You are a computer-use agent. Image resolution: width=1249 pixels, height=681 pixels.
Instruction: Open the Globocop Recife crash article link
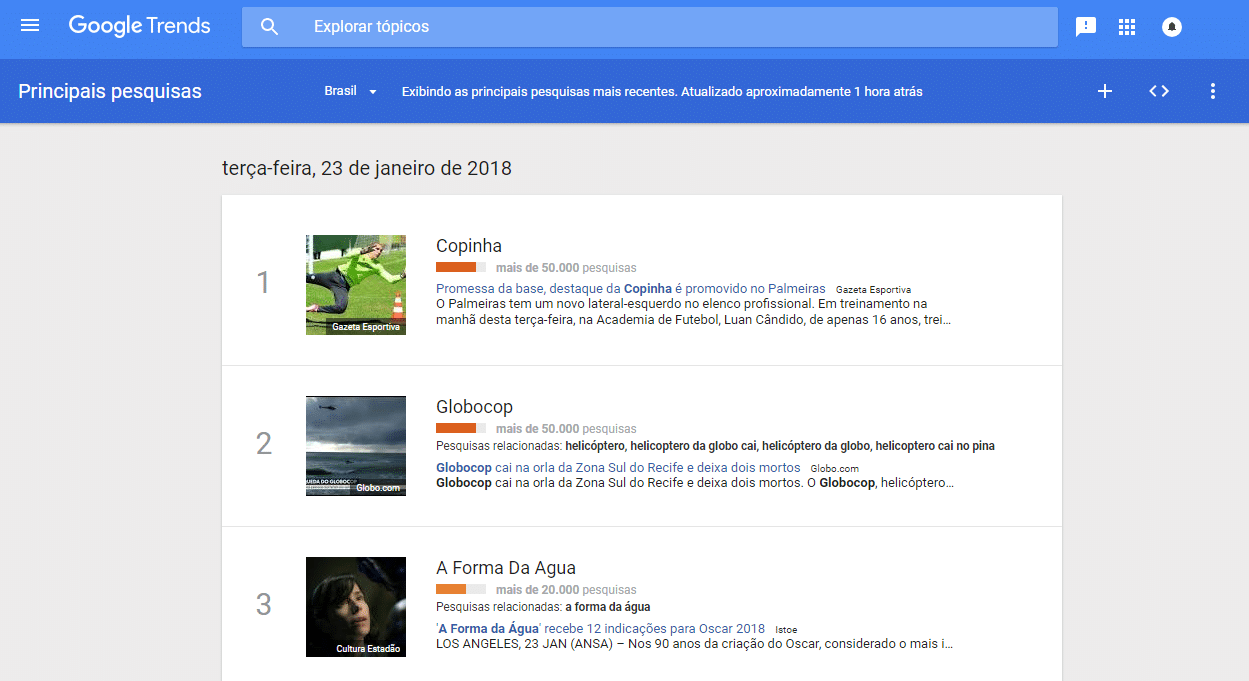[x=618, y=467]
